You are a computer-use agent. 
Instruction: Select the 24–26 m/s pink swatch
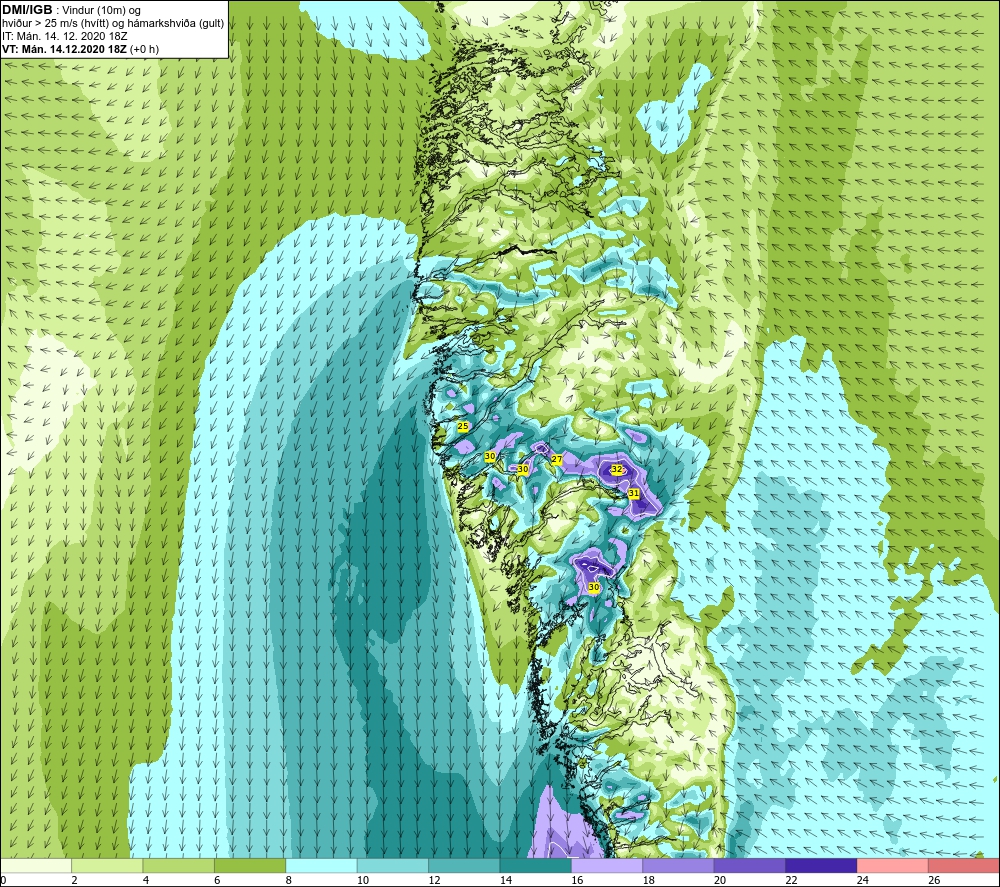click(893, 865)
